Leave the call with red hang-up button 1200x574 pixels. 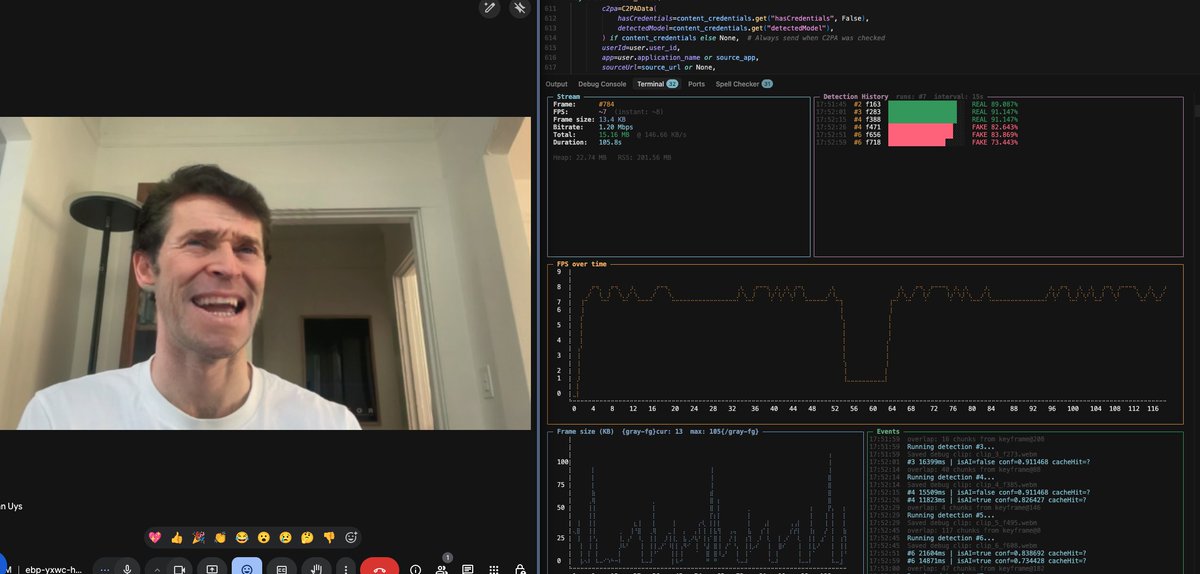tap(380, 567)
